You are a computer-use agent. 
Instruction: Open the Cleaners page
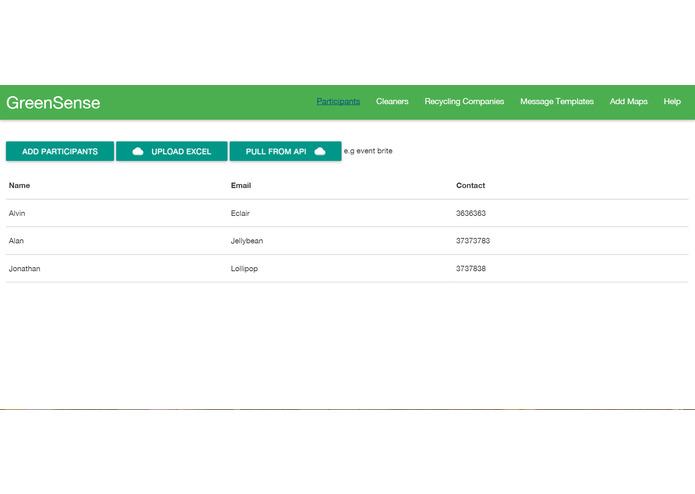[392, 101]
